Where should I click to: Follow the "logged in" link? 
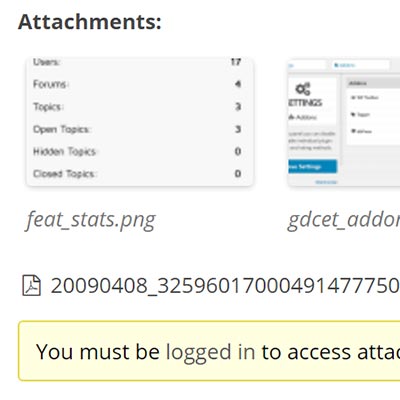210,352
